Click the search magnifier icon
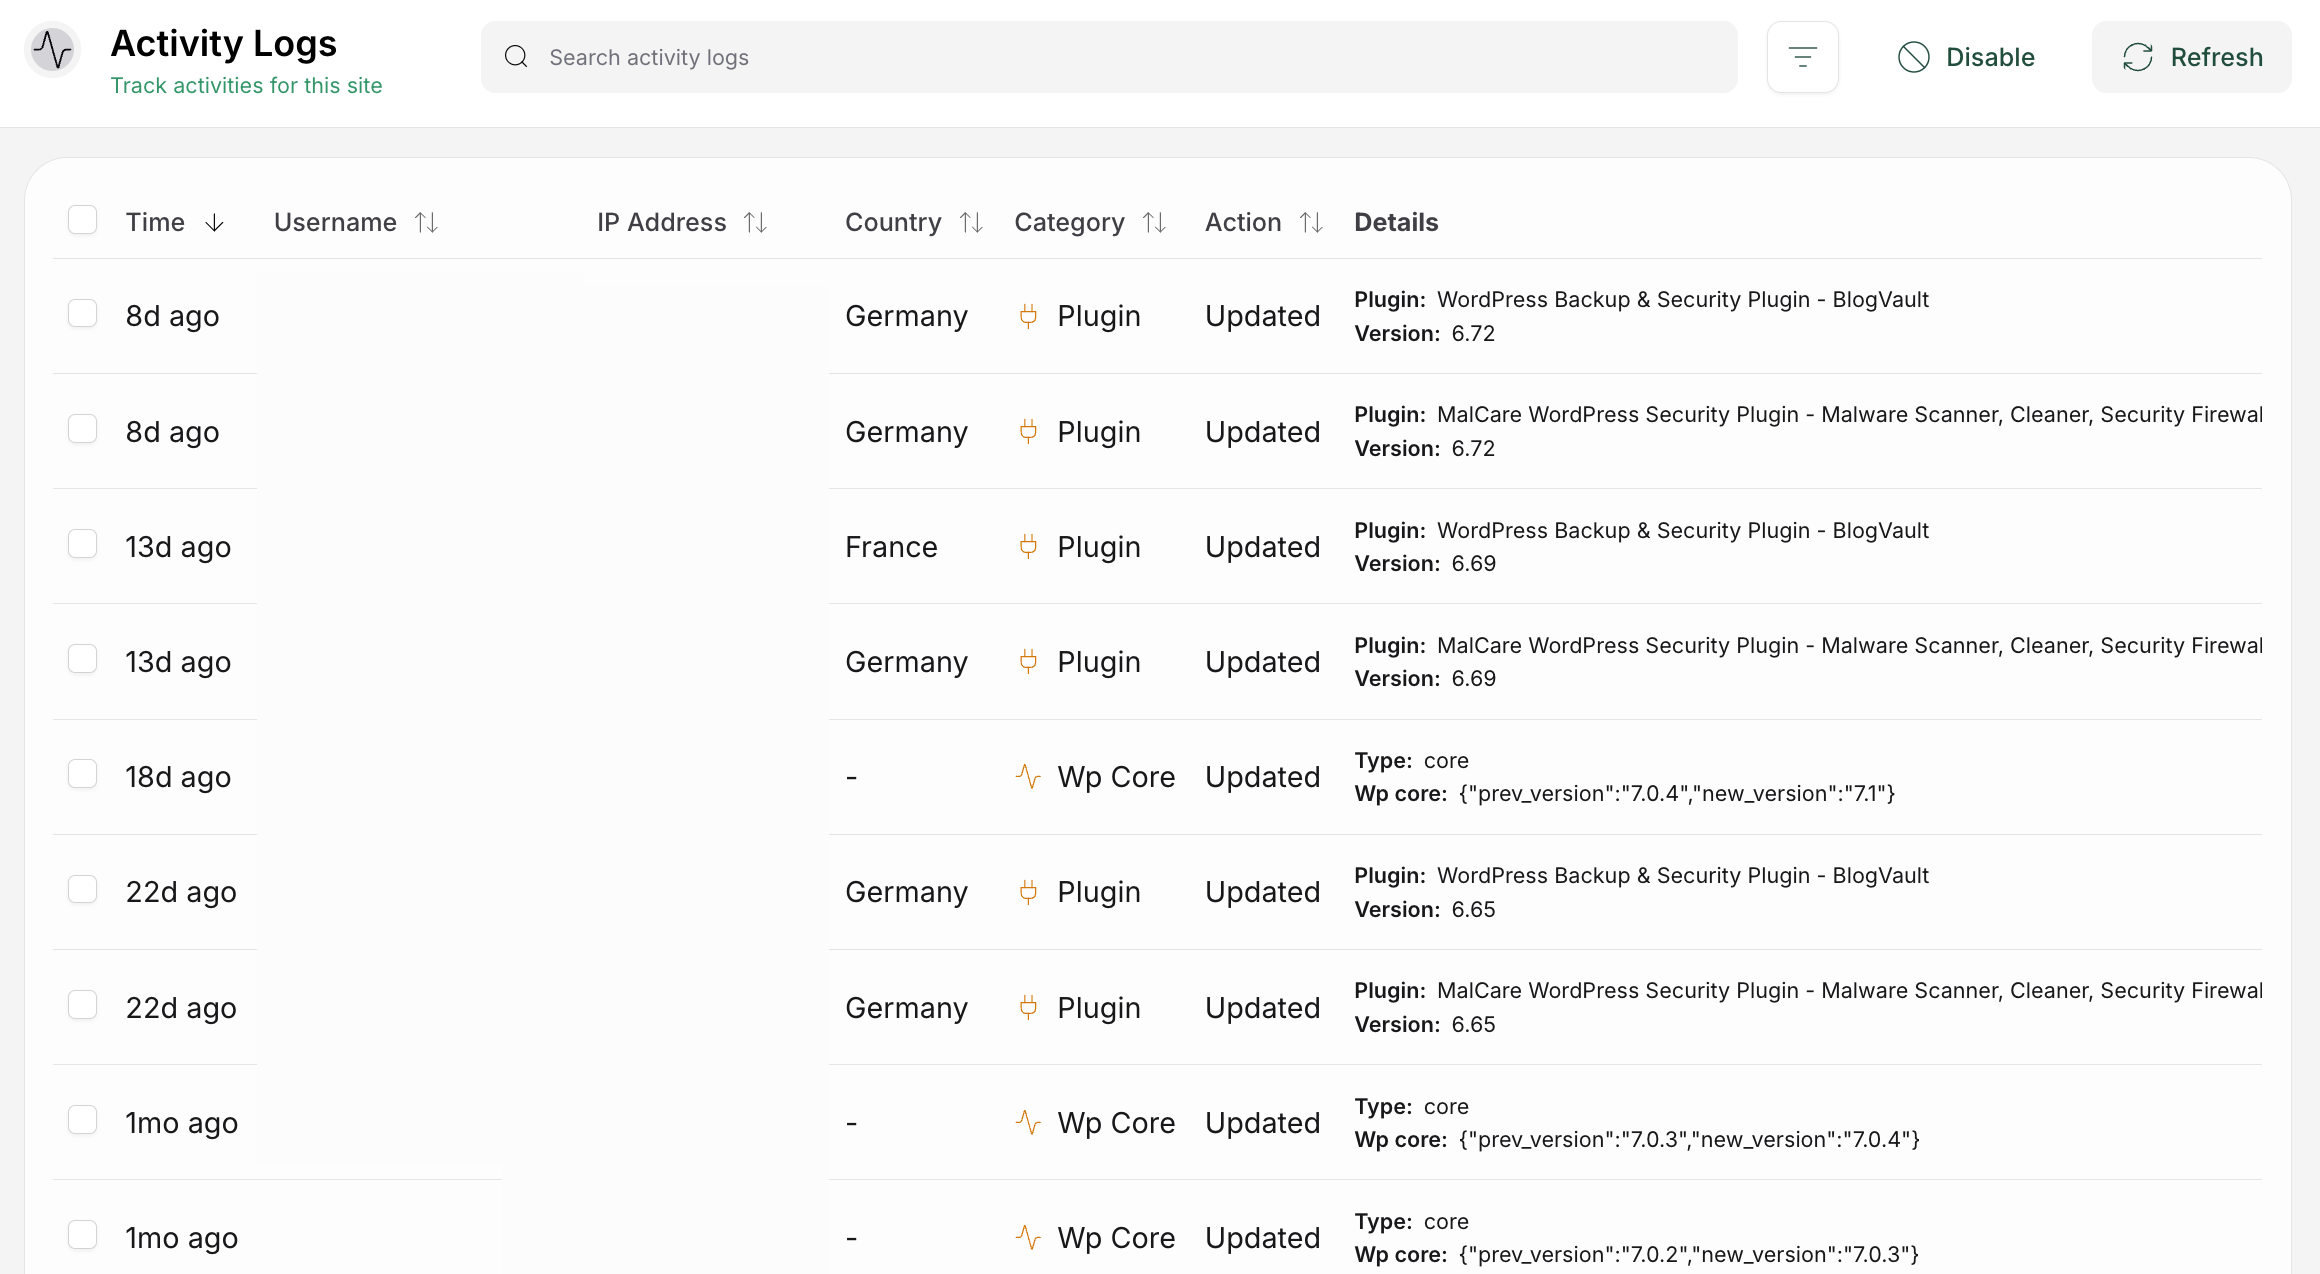2320x1274 pixels. click(x=516, y=57)
